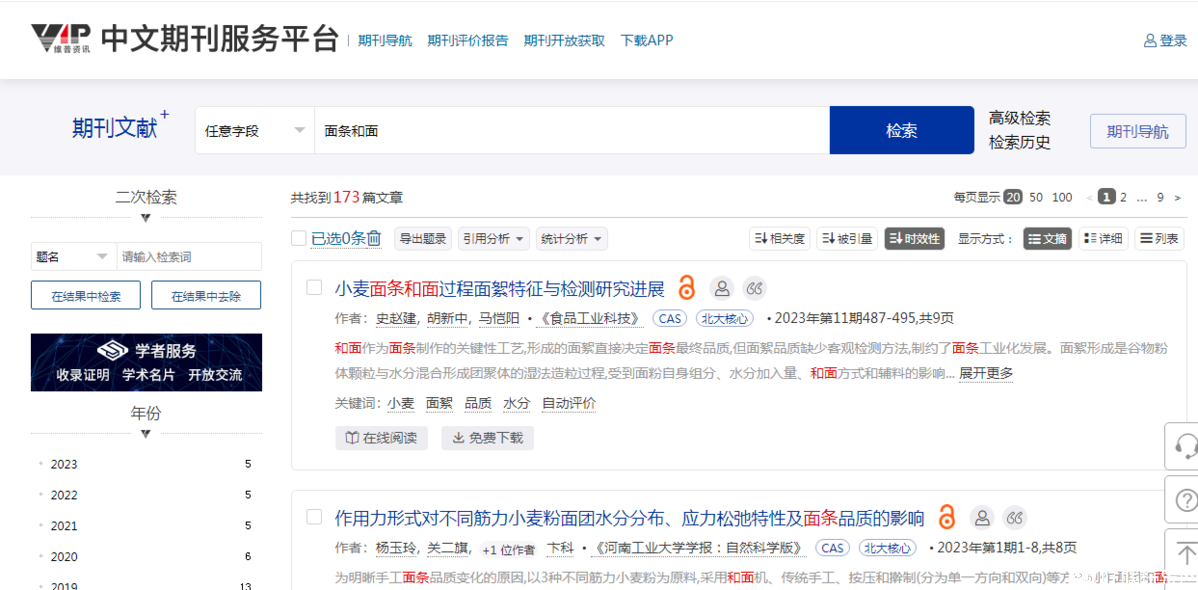Go to results page 9
The height and width of the screenshot is (590, 1198).
coord(1160,197)
